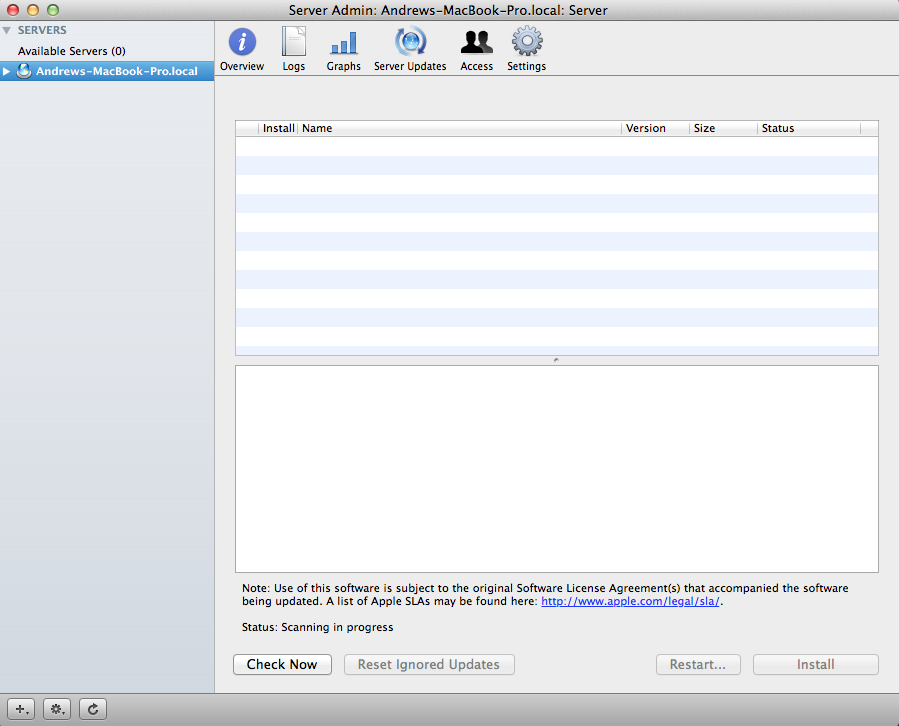Select Available Servers (0) row

pos(107,51)
